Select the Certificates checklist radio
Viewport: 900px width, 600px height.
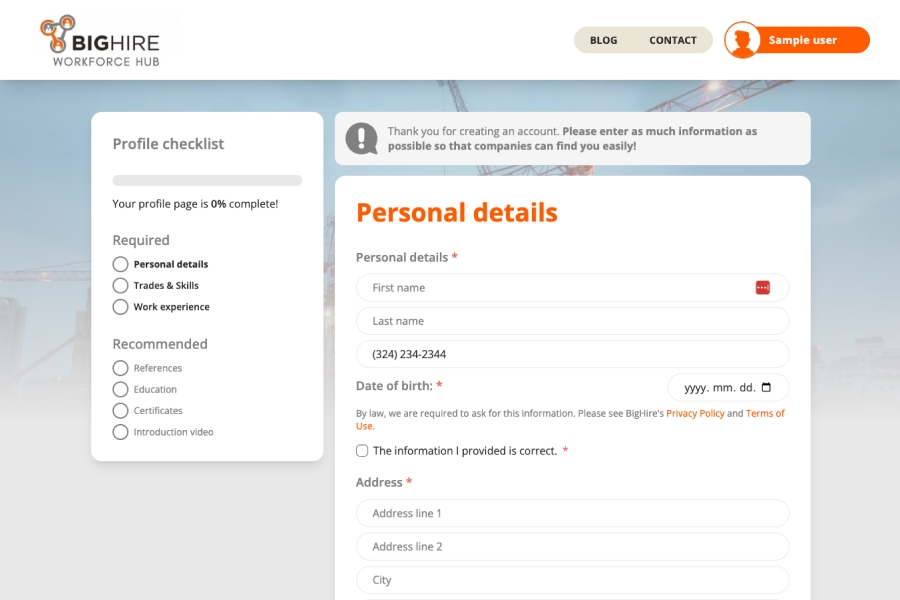coord(120,410)
